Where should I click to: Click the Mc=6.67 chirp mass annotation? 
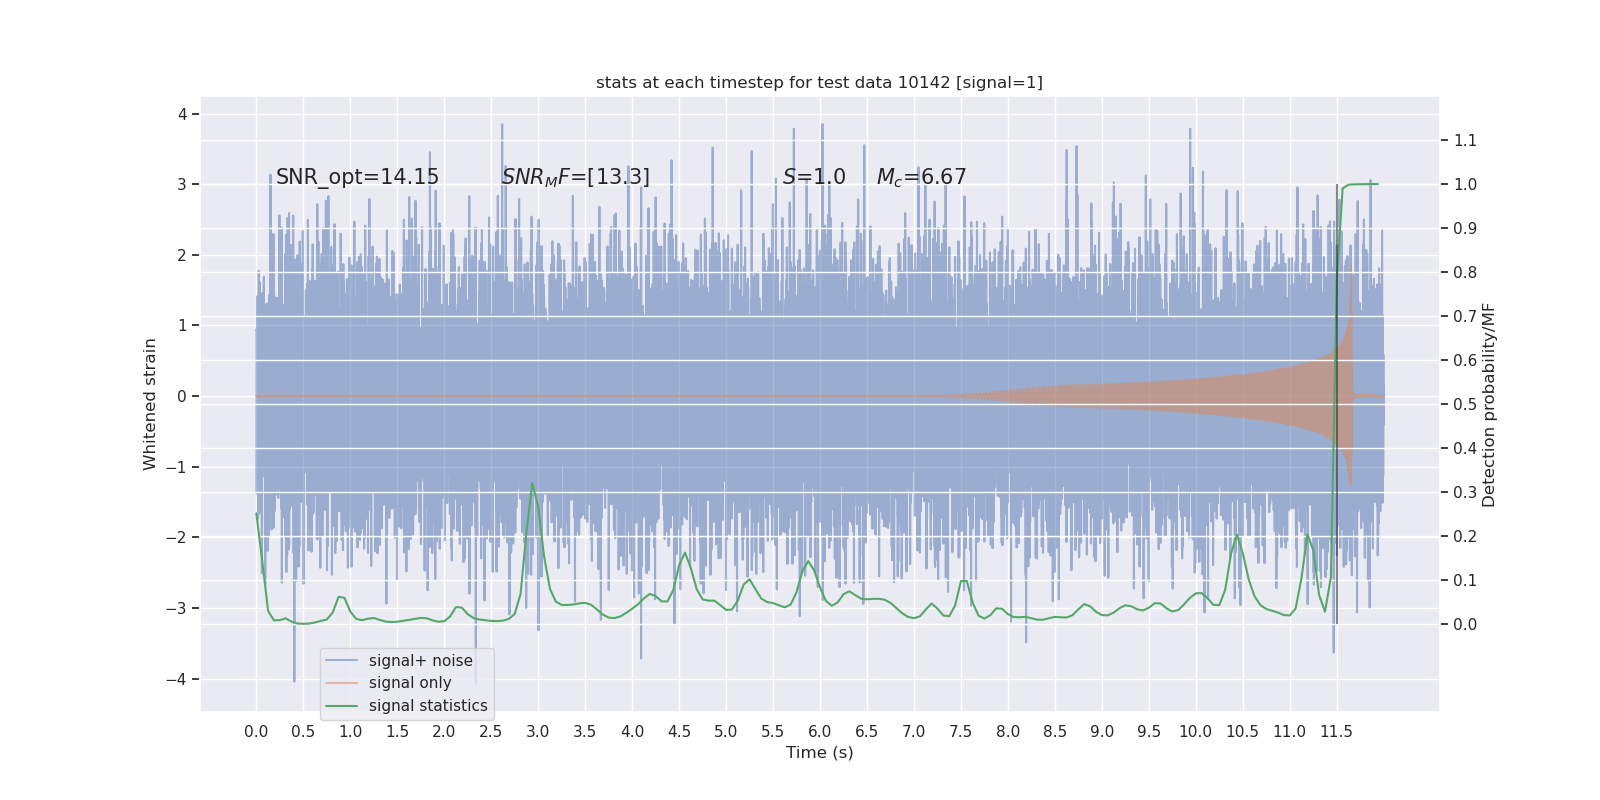(x=921, y=177)
